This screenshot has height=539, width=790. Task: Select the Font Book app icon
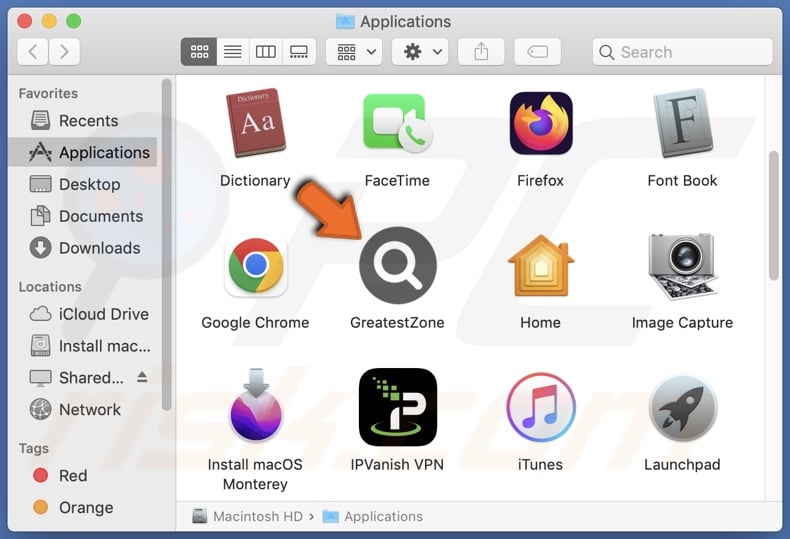tap(683, 123)
